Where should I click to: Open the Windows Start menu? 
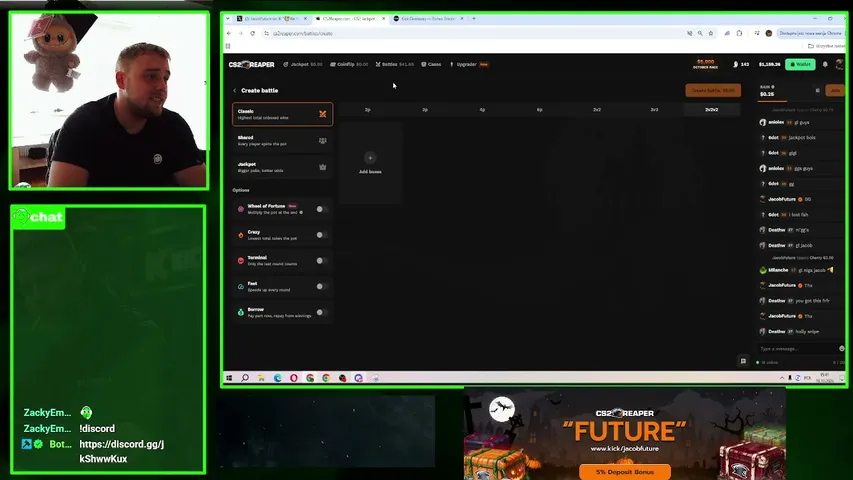(229, 378)
